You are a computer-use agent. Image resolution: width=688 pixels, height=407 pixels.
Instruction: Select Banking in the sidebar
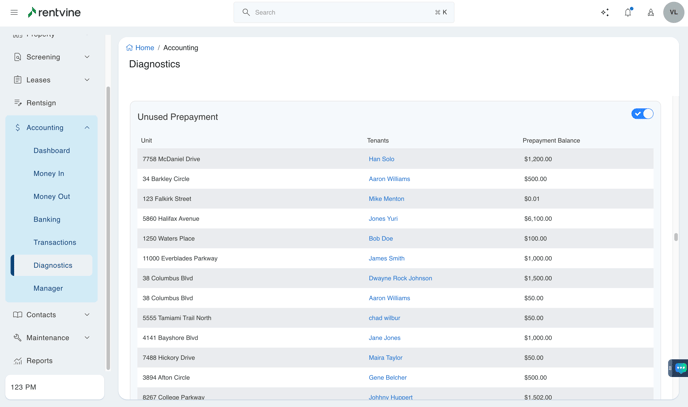coord(47,220)
